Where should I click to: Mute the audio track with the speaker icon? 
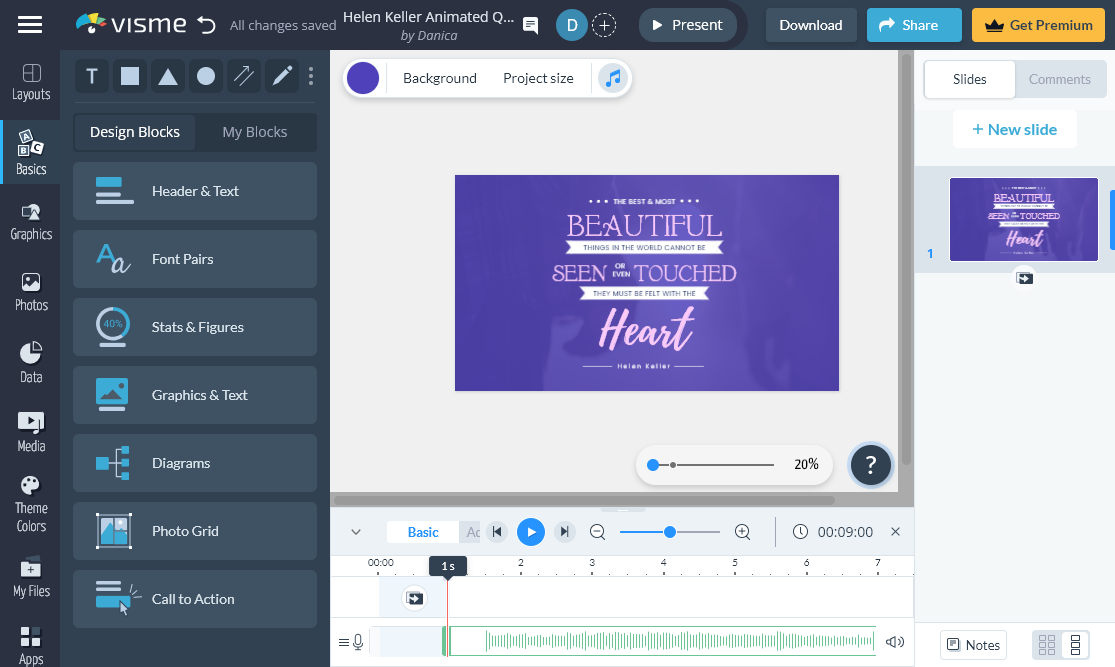(895, 642)
